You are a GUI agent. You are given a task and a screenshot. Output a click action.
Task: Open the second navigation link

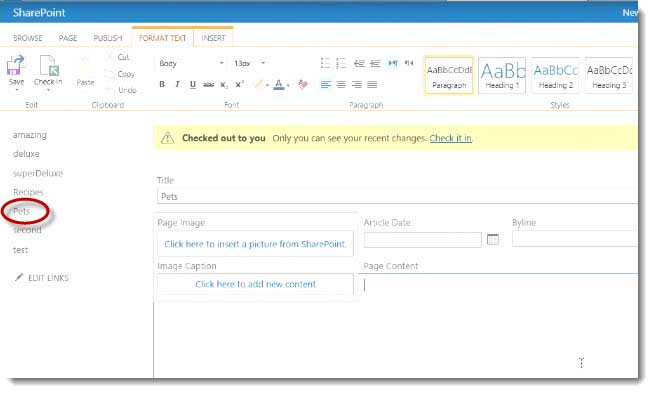point(27,230)
